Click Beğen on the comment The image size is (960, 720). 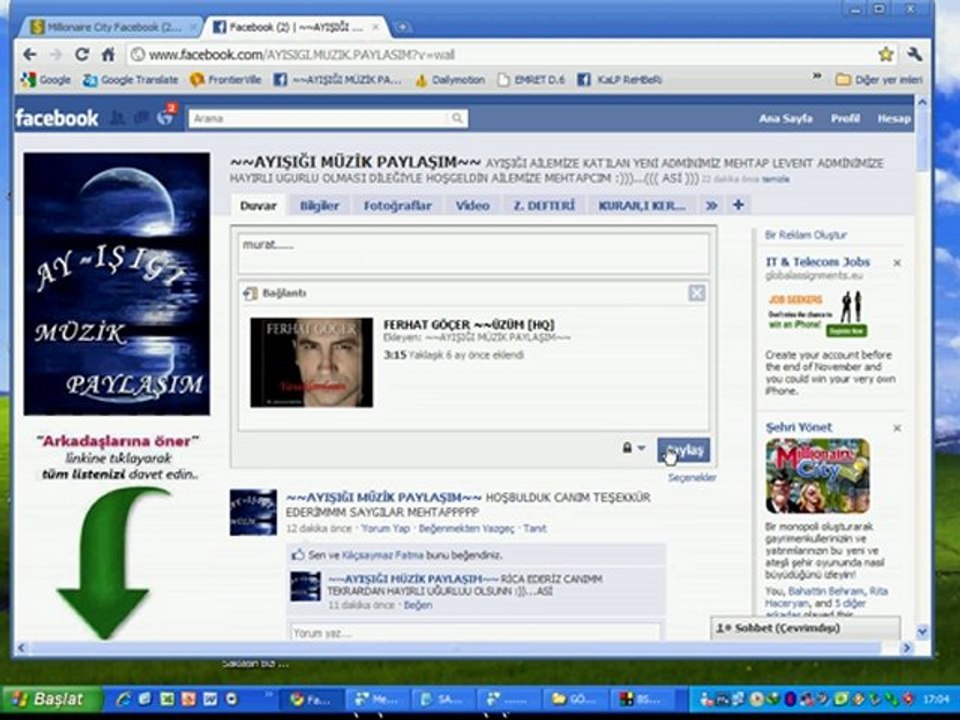pos(418,605)
